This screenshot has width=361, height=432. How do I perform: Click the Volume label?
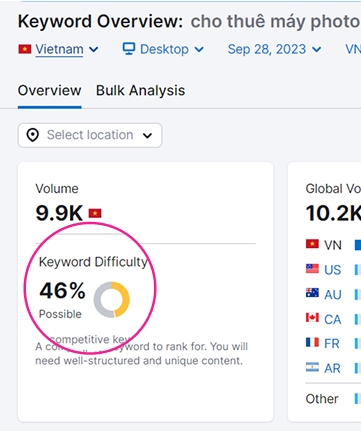point(57,189)
